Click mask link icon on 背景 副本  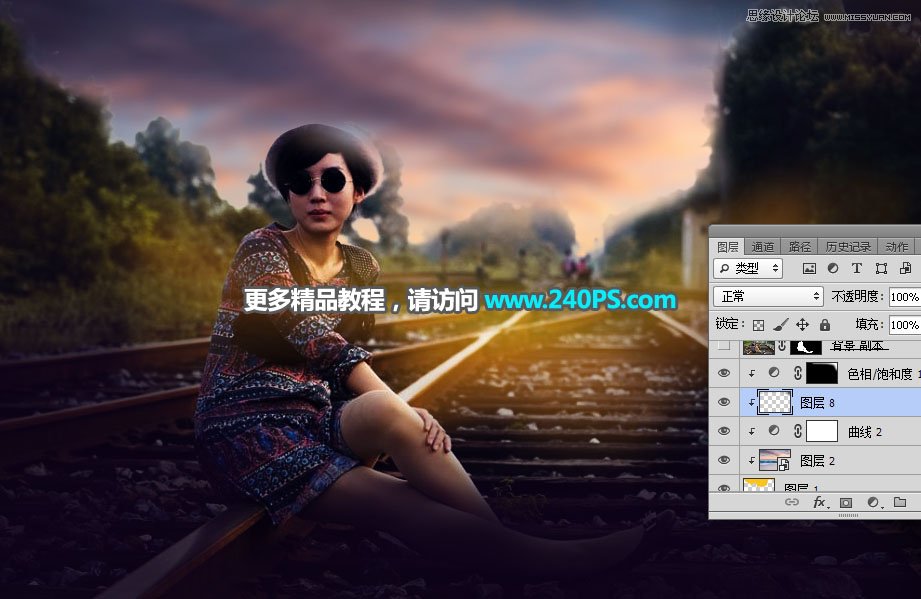(x=782, y=346)
